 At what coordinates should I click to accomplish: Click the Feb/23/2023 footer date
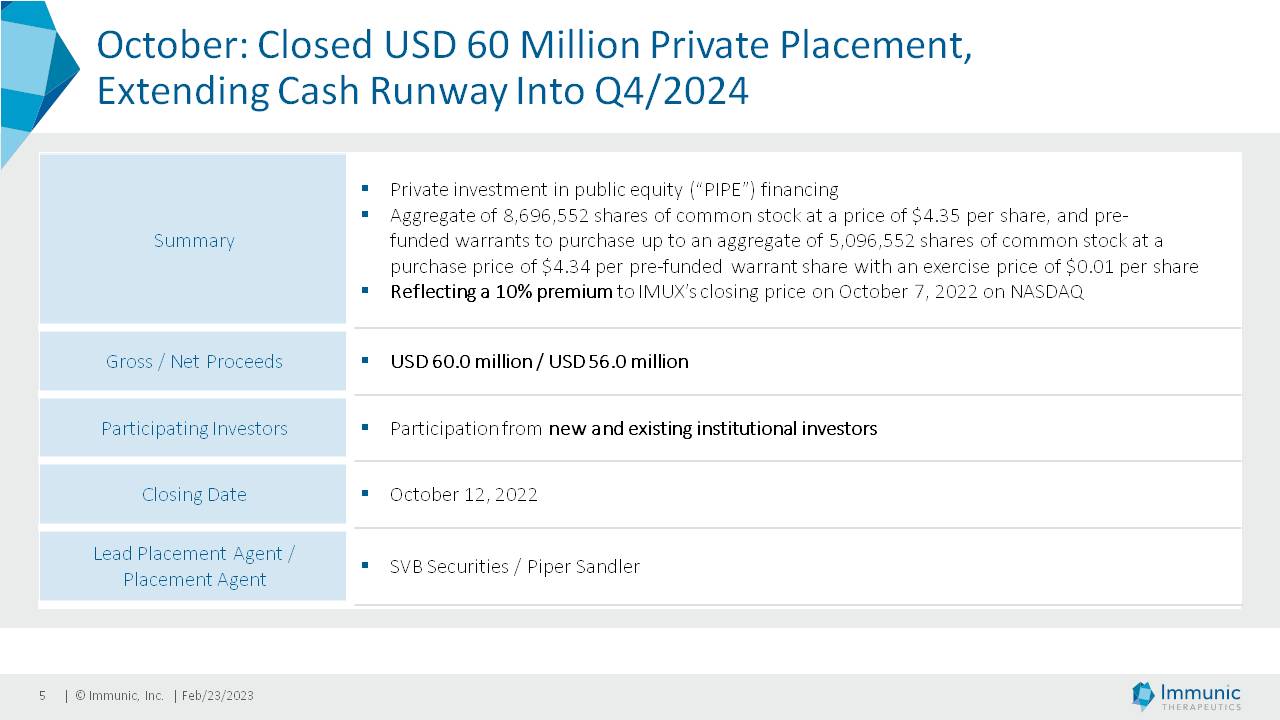[217, 695]
